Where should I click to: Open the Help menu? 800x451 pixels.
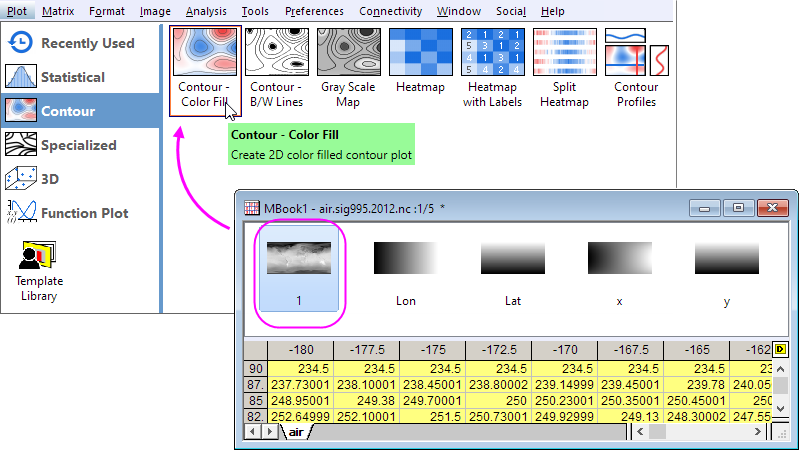(553, 11)
